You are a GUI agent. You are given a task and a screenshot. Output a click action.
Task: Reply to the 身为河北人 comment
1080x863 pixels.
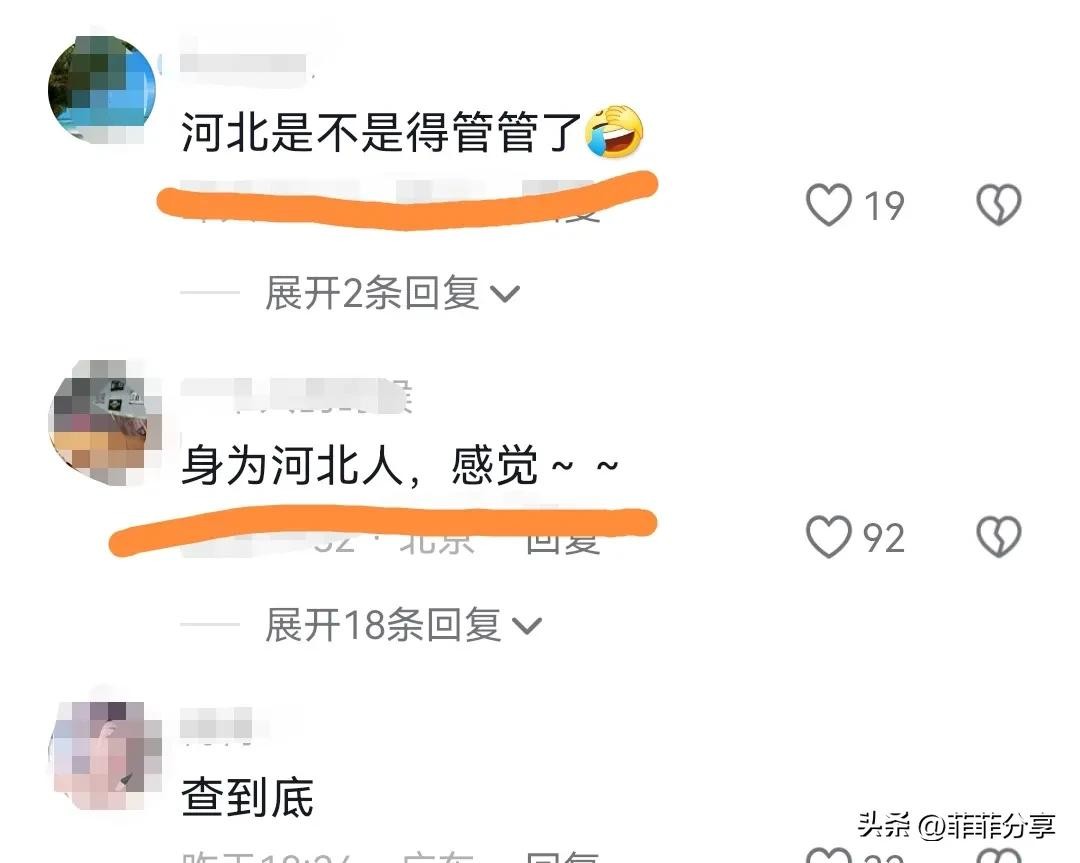(x=563, y=543)
